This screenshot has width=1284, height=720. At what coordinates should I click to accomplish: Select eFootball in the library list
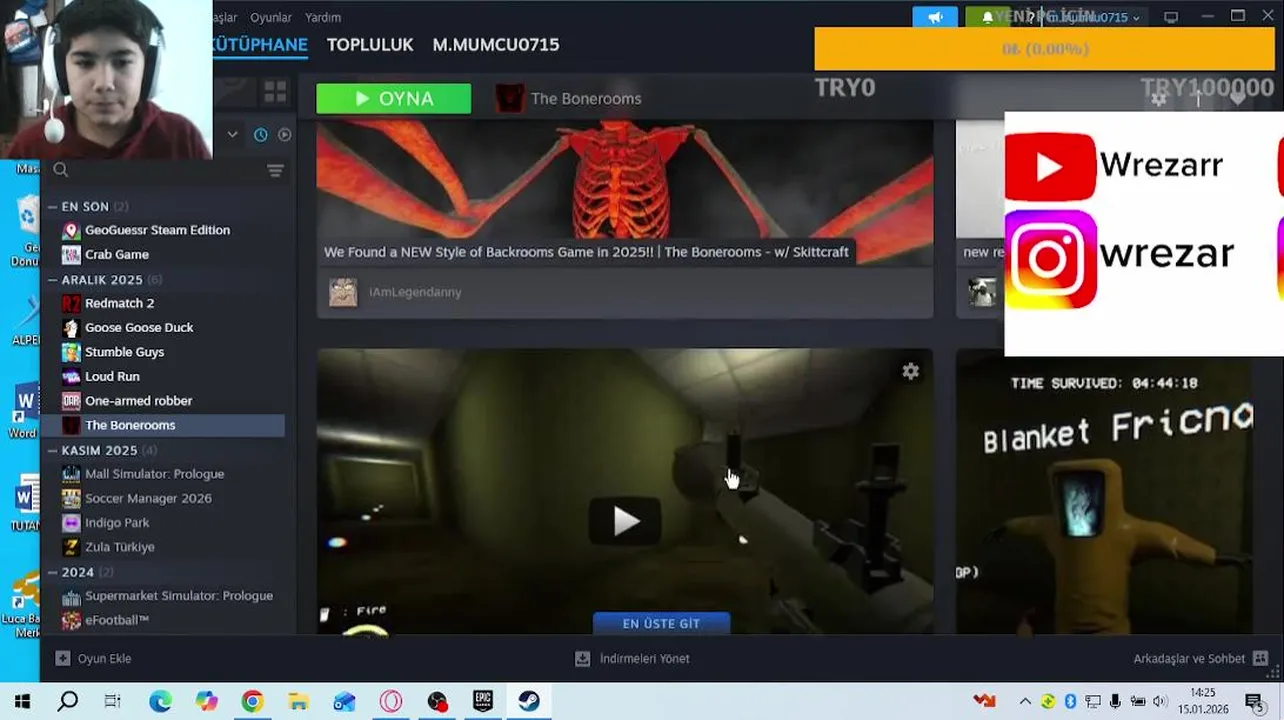click(x=116, y=620)
